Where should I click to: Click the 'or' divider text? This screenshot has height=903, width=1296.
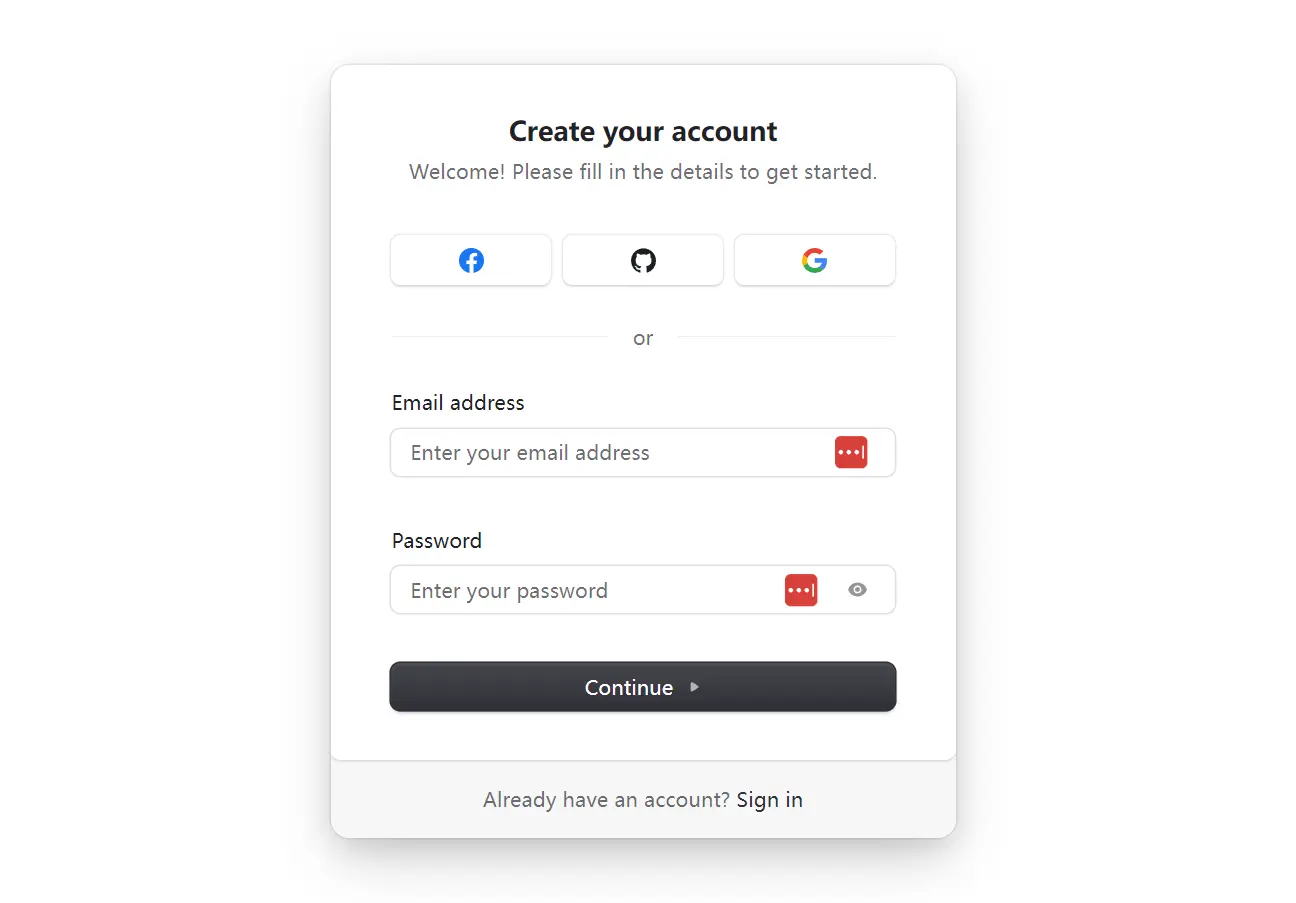coord(643,338)
